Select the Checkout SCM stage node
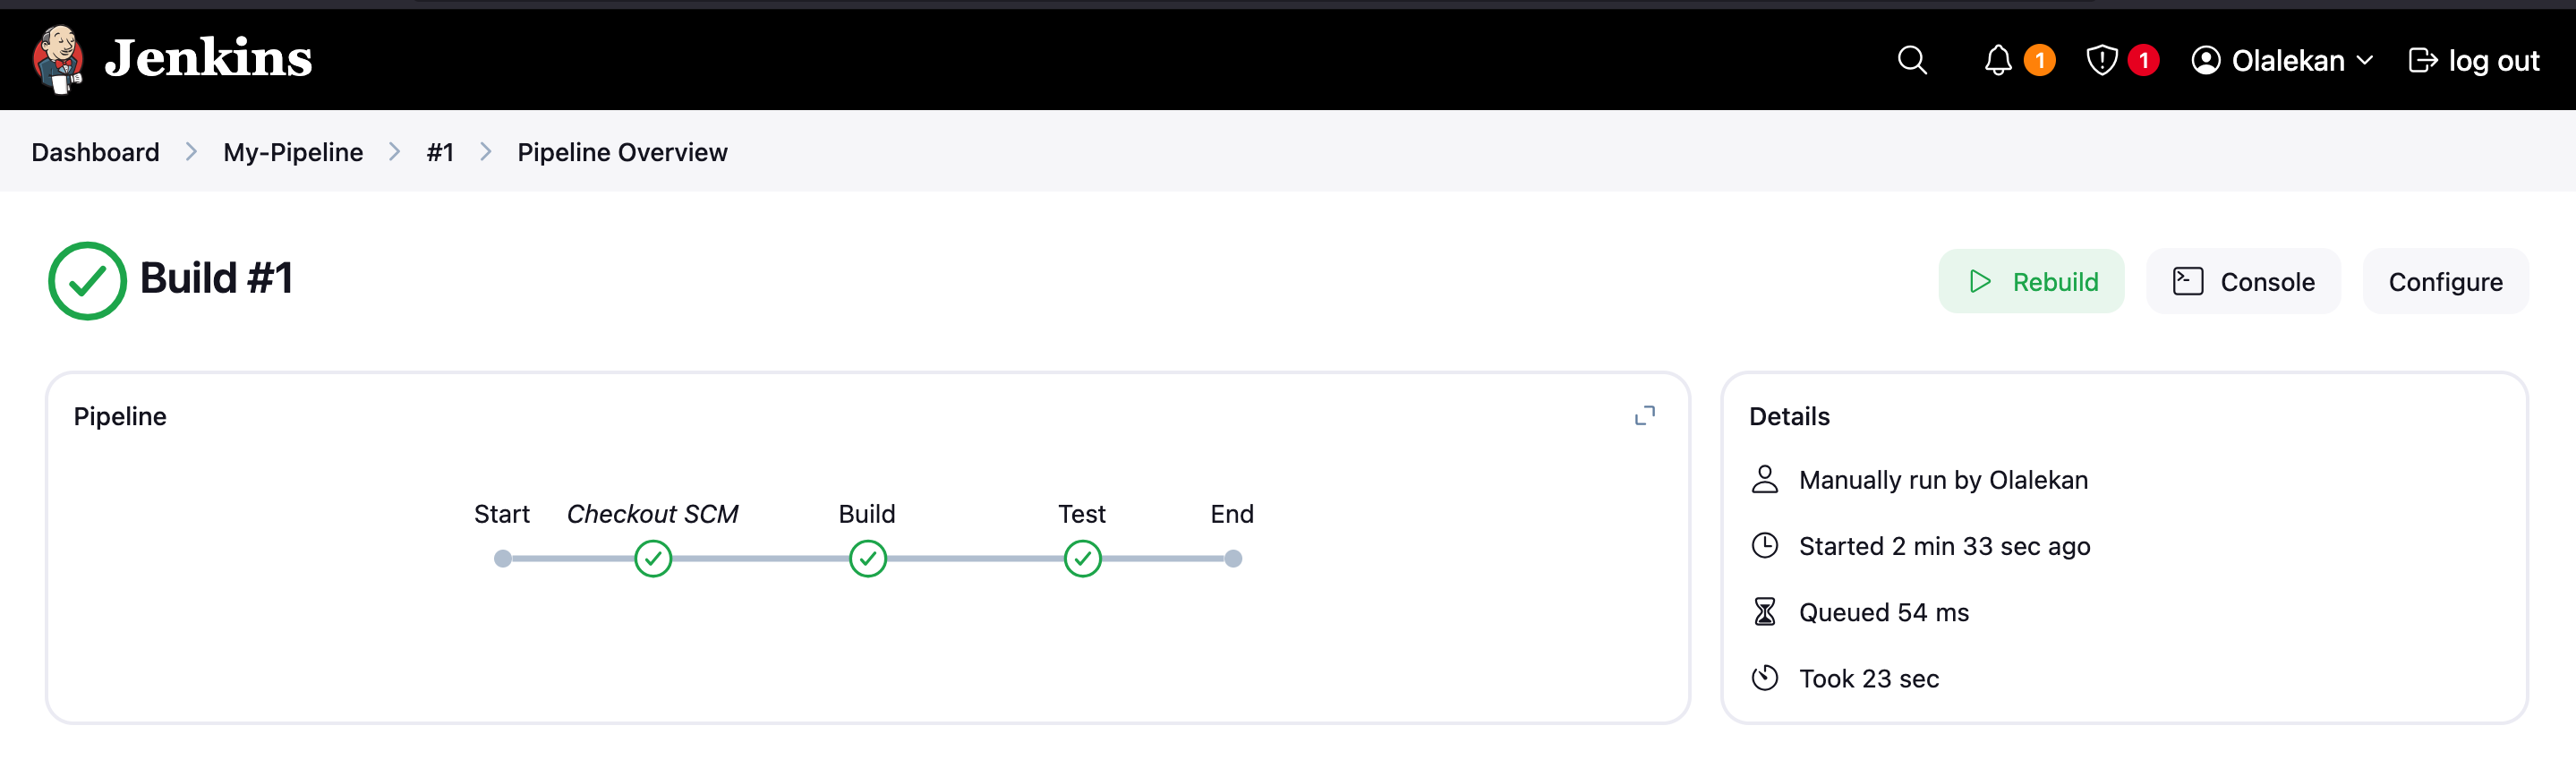The width and height of the screenshot is (2576, 777). tap(653, 558)
